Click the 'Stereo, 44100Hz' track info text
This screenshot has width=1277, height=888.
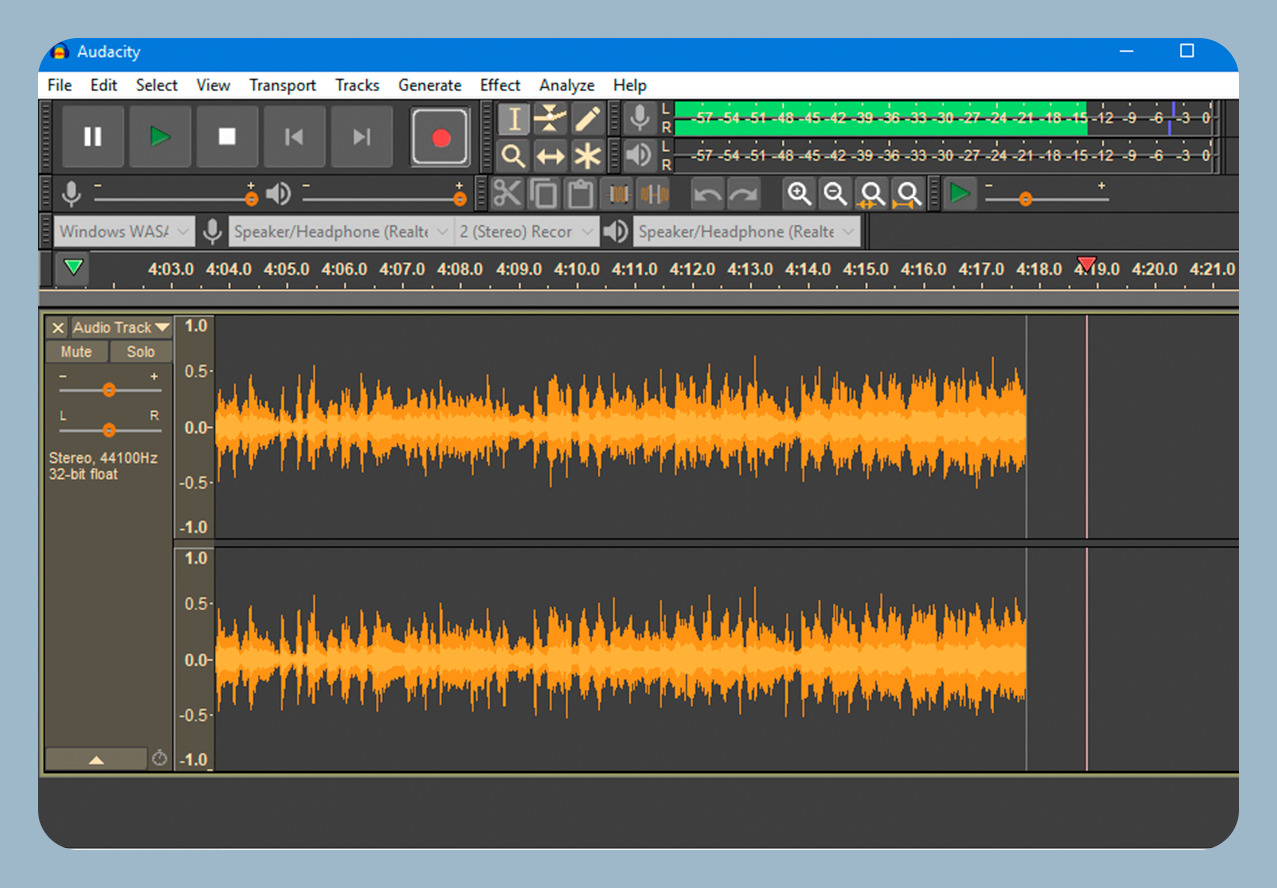pos(103,458)
